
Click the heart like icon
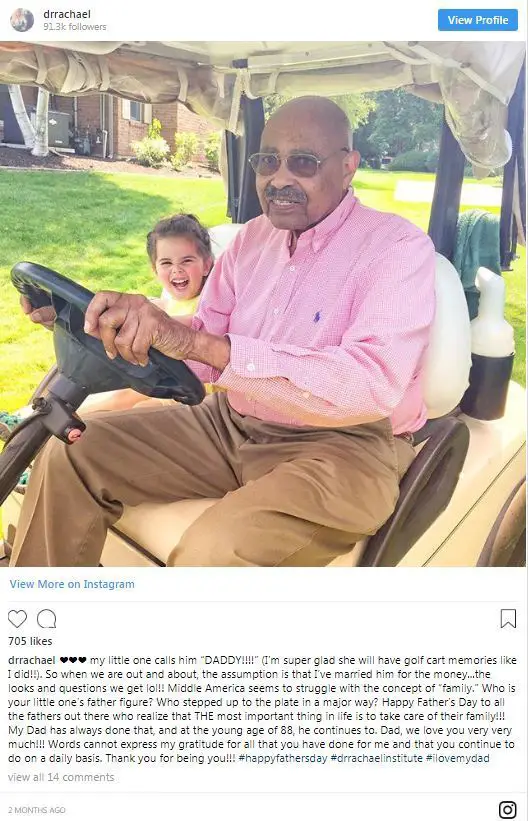pyautogui.click(x=17, y=619)
